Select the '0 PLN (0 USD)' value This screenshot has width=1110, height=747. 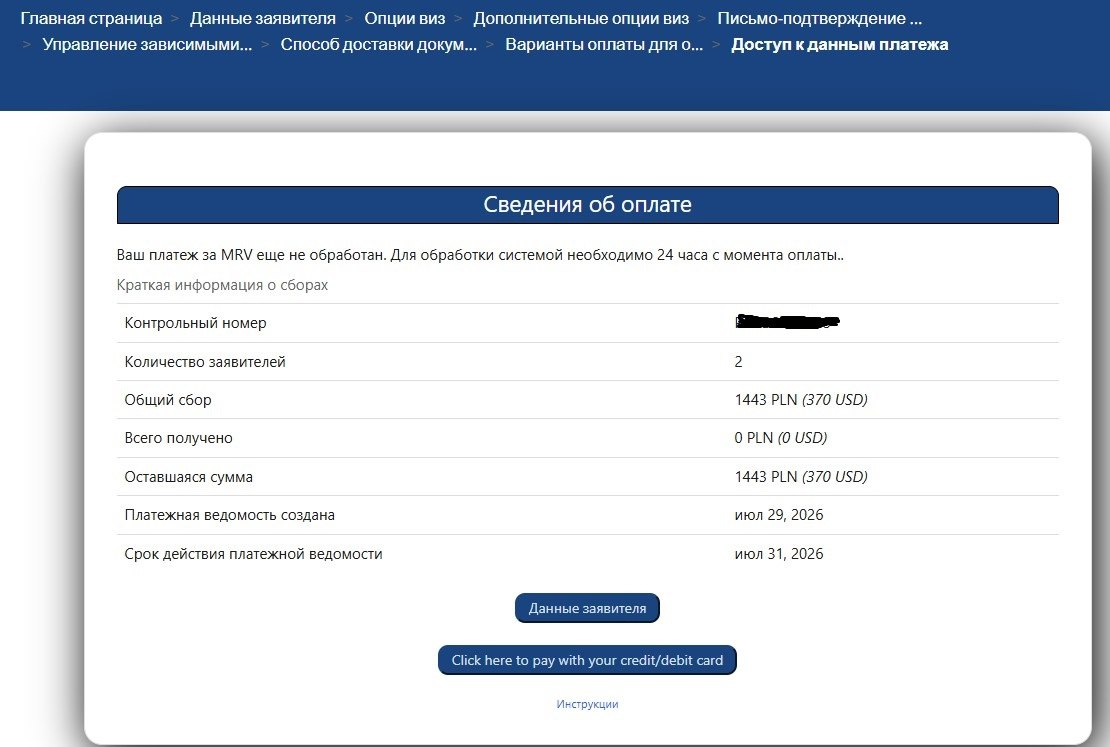click(x=780, y=438)
